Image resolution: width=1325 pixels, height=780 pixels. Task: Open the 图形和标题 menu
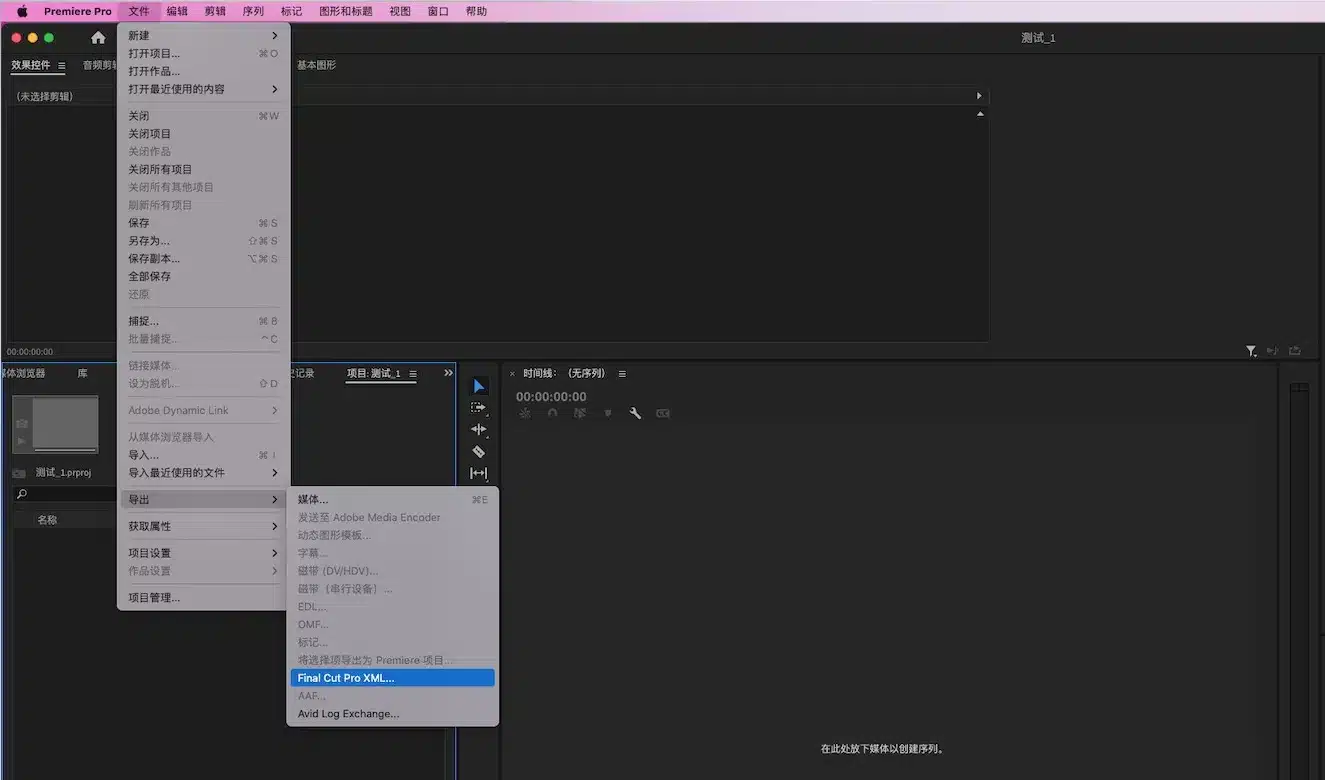[x=346, y=11]
